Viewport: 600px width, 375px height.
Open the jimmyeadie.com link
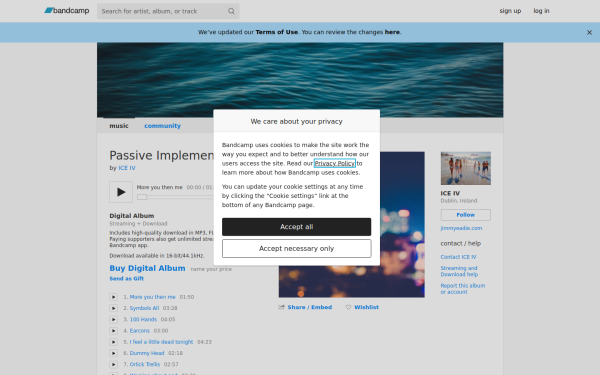pyautogui.click(x=461, y=228)
